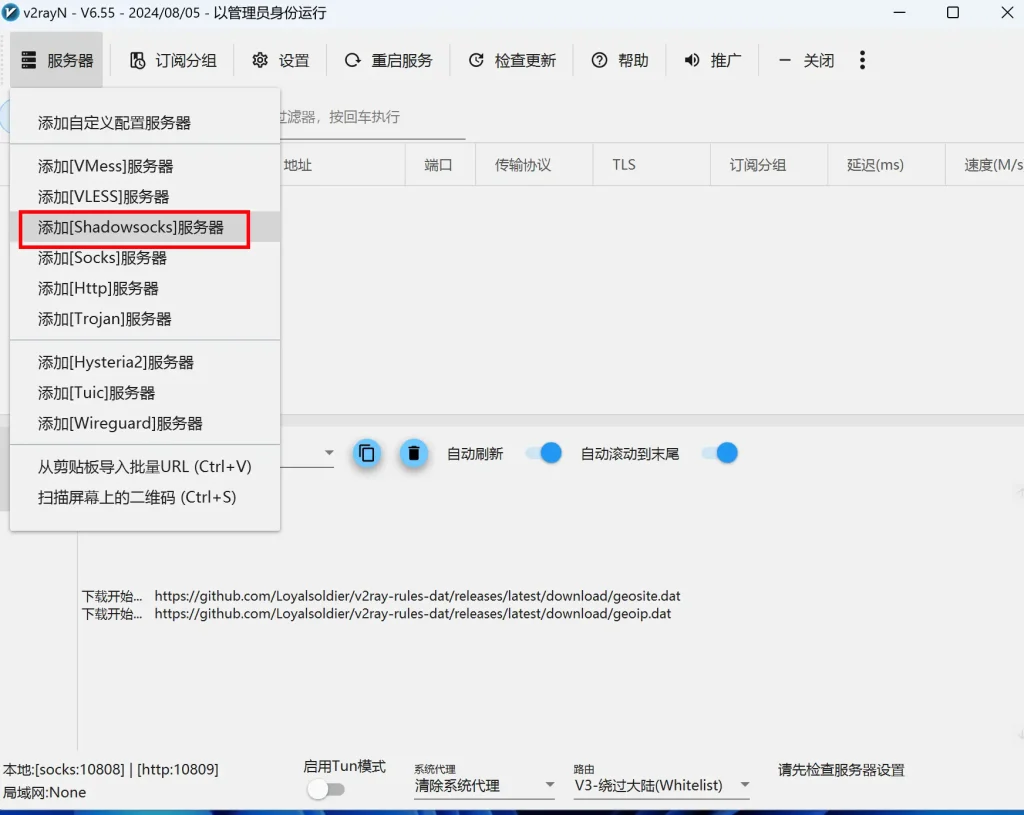
Task: Select 添加[Shadowsocks]服务器 menu item
Action: pyautogui.click(x=135, y=228)
